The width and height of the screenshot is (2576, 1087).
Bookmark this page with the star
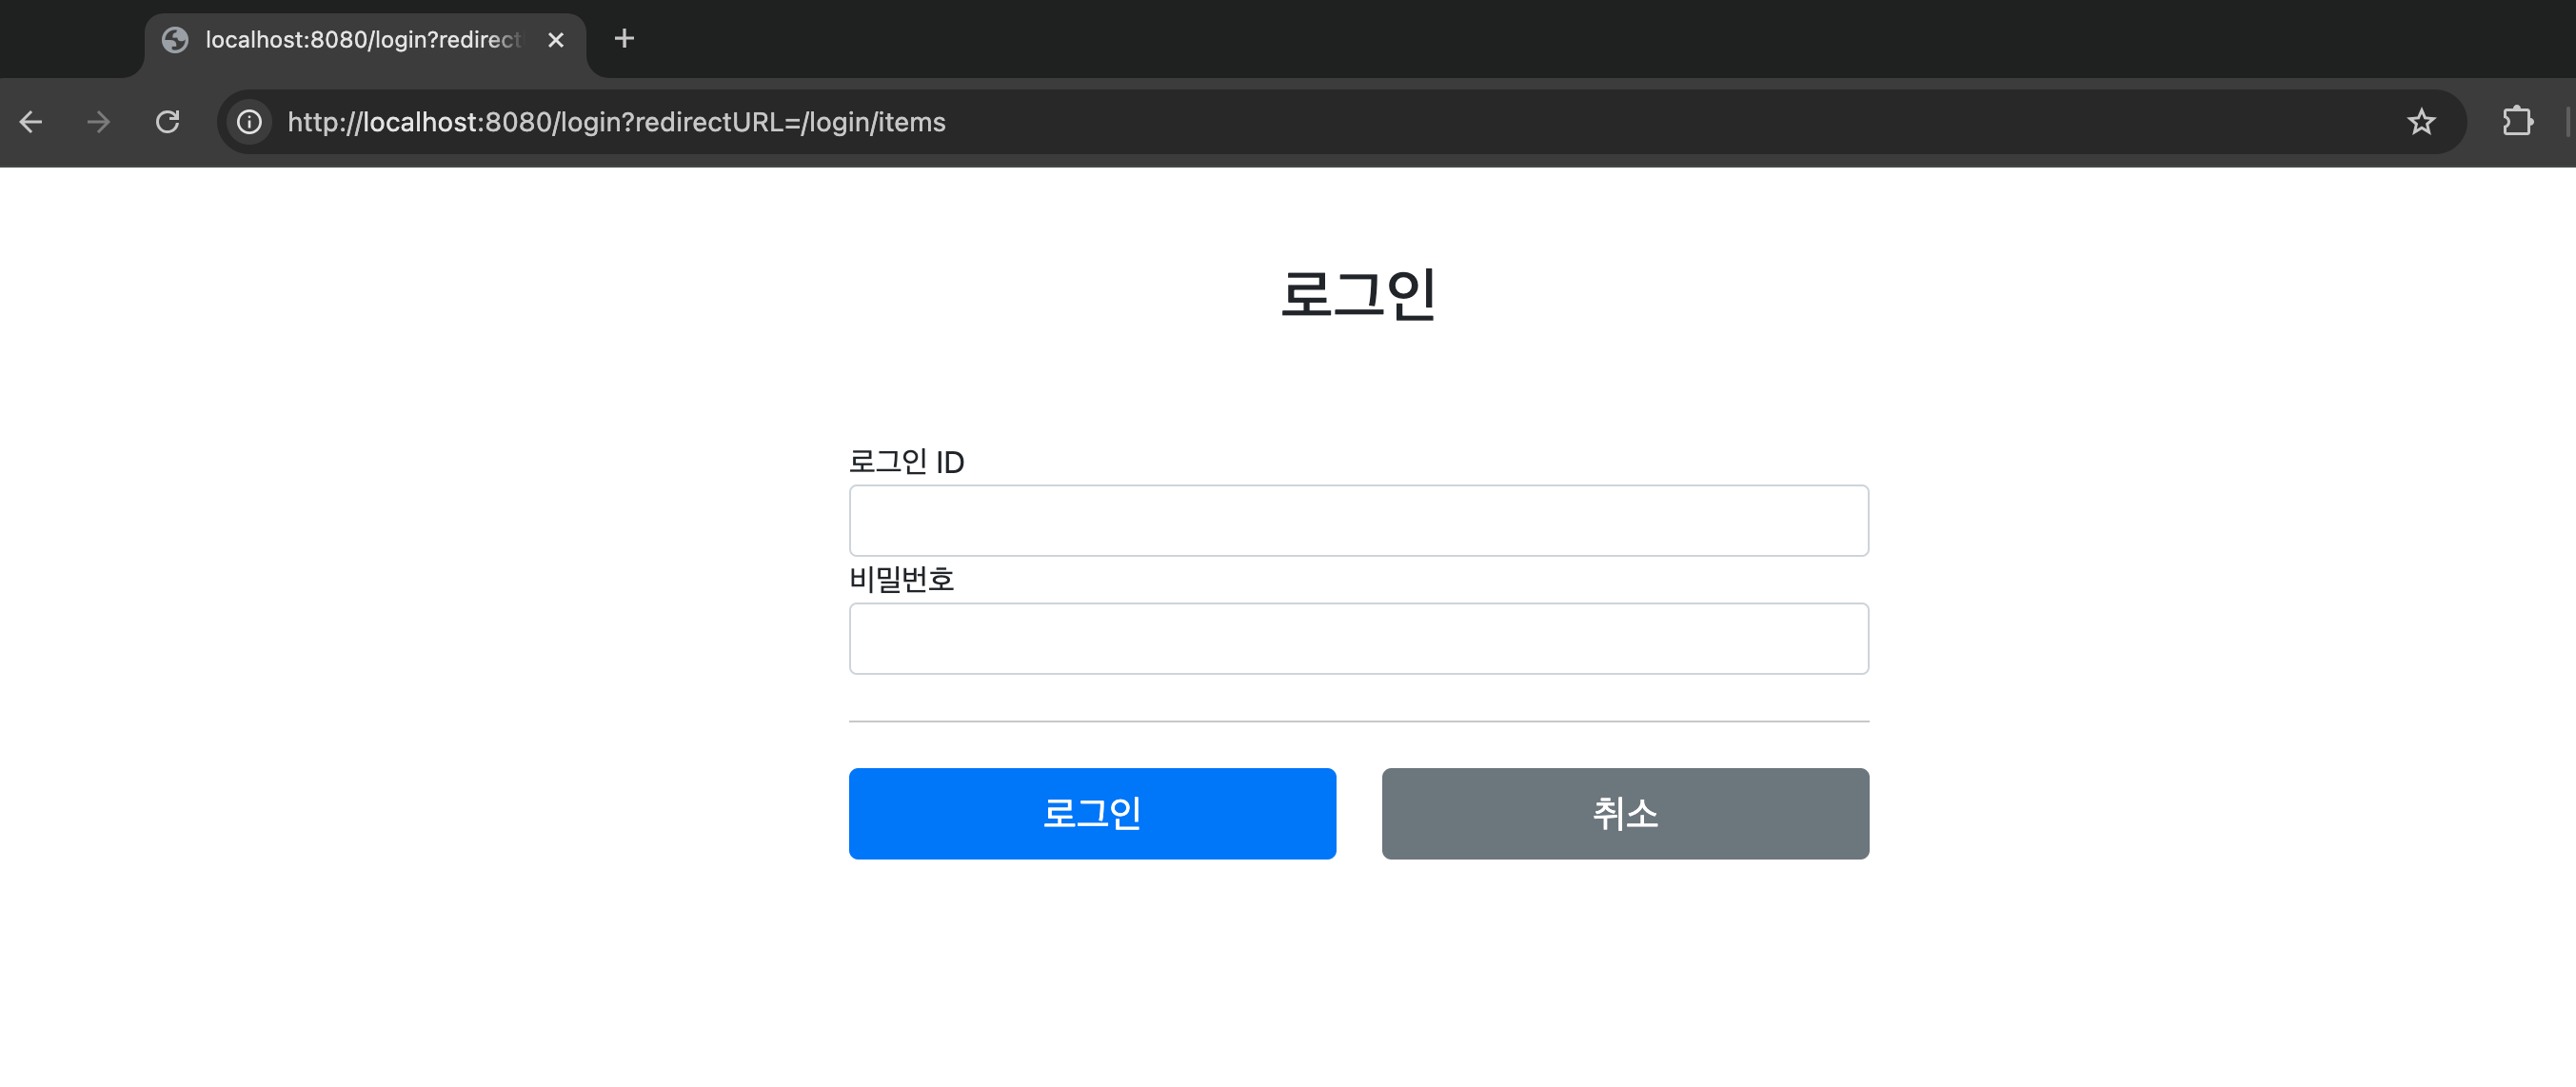[2420, 122]
